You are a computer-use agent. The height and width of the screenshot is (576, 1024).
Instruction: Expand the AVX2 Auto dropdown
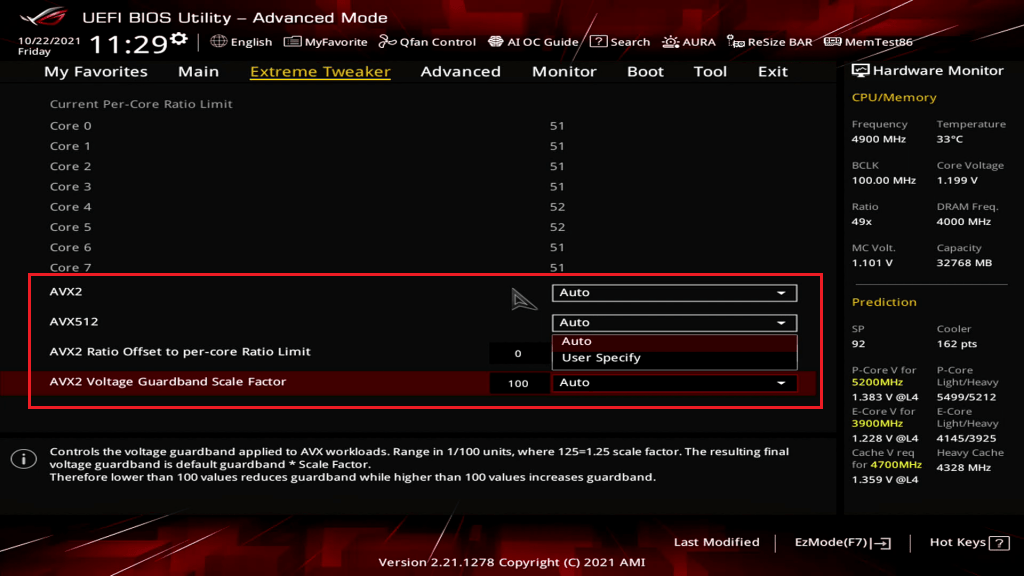point(674,293)
